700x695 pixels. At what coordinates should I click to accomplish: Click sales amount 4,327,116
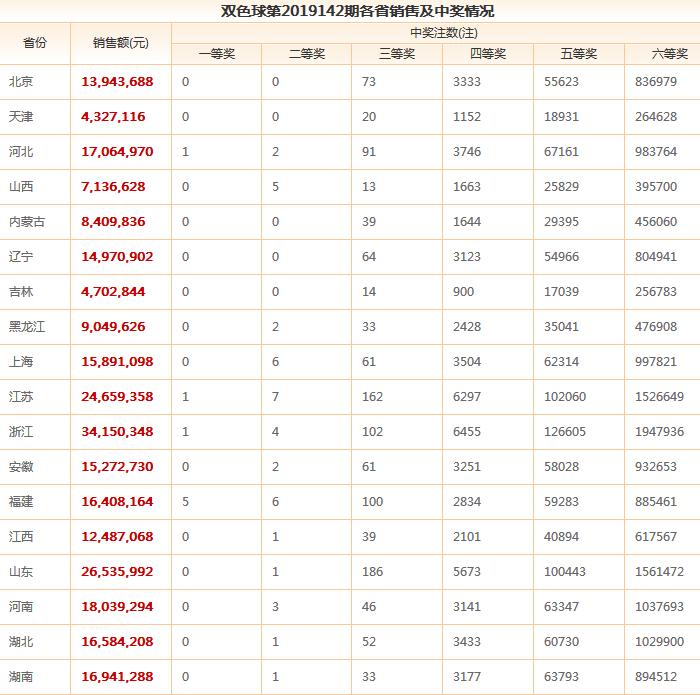pos(113,117)
